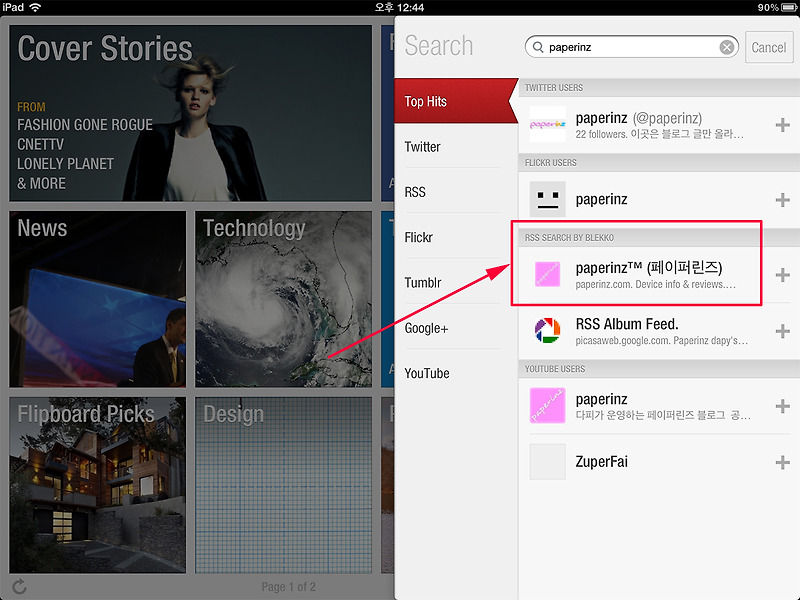Add ZuperFai with plus icon

pos(782,462)
